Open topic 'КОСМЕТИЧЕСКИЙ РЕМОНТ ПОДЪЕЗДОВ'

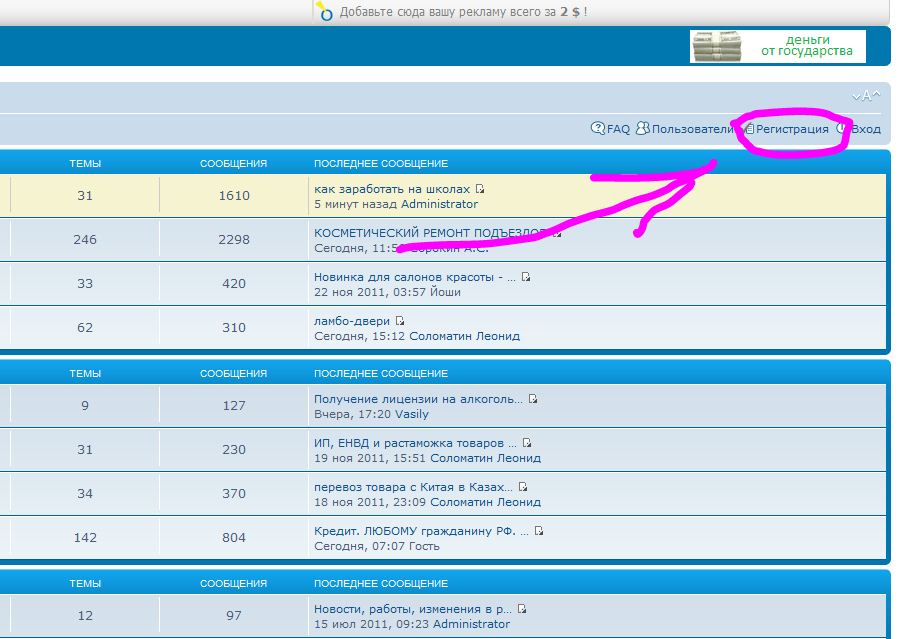coord(430,233)
